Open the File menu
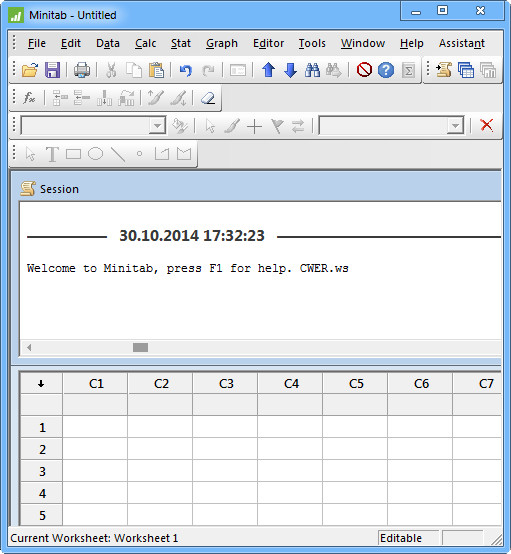This screenshot has width=511, height=554. (37, 43)
